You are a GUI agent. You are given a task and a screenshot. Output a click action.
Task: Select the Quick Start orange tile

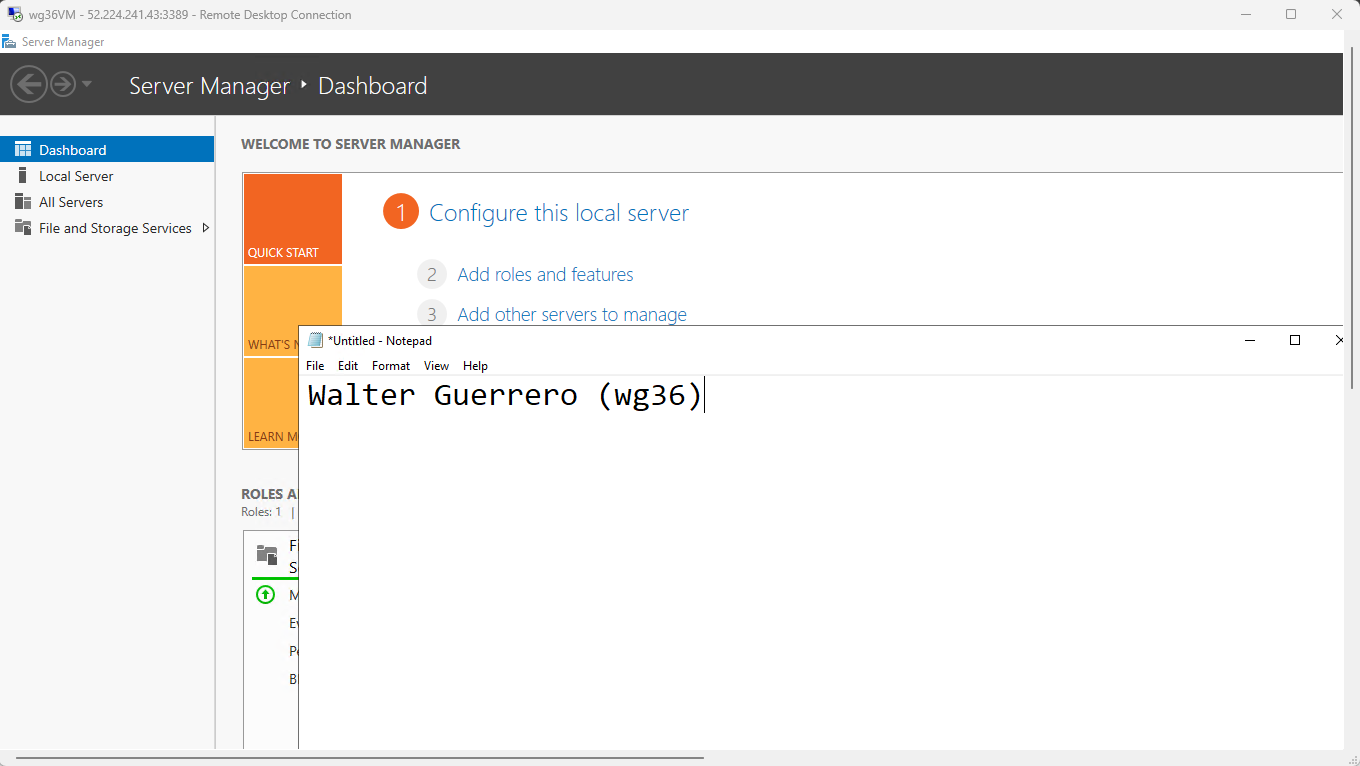tap(292, 219)
